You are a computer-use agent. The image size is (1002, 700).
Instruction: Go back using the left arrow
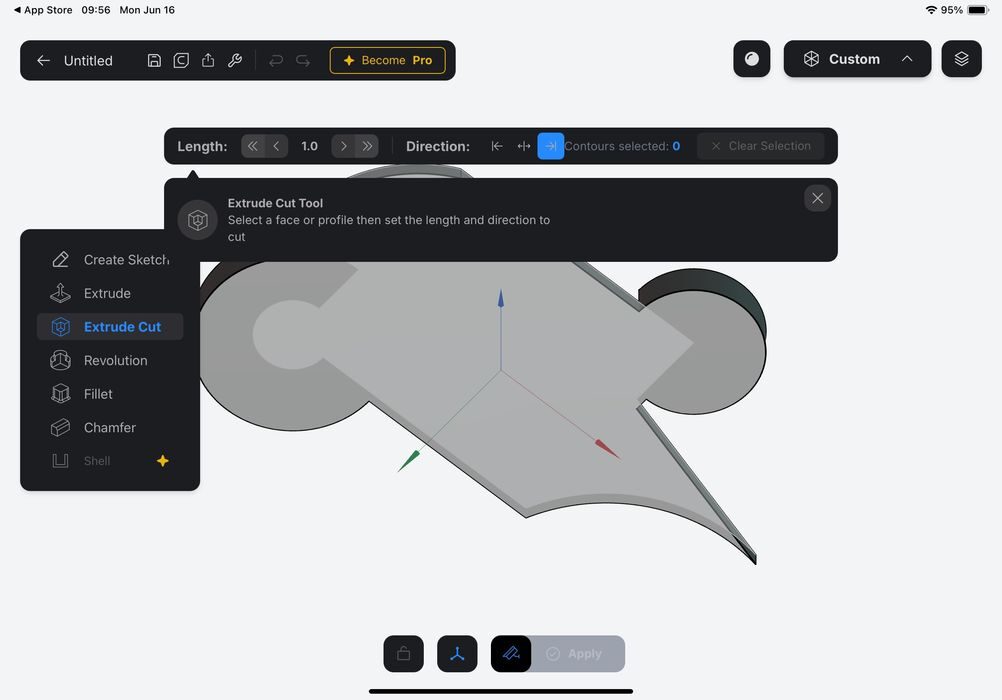point(43,60)
